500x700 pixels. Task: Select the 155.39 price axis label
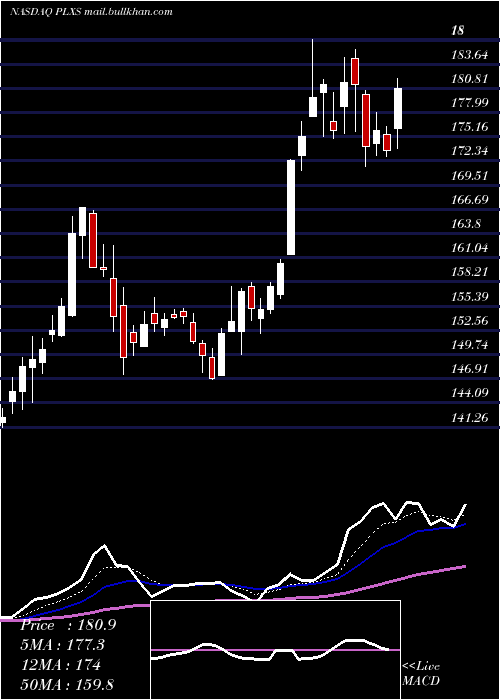(469, 296)
